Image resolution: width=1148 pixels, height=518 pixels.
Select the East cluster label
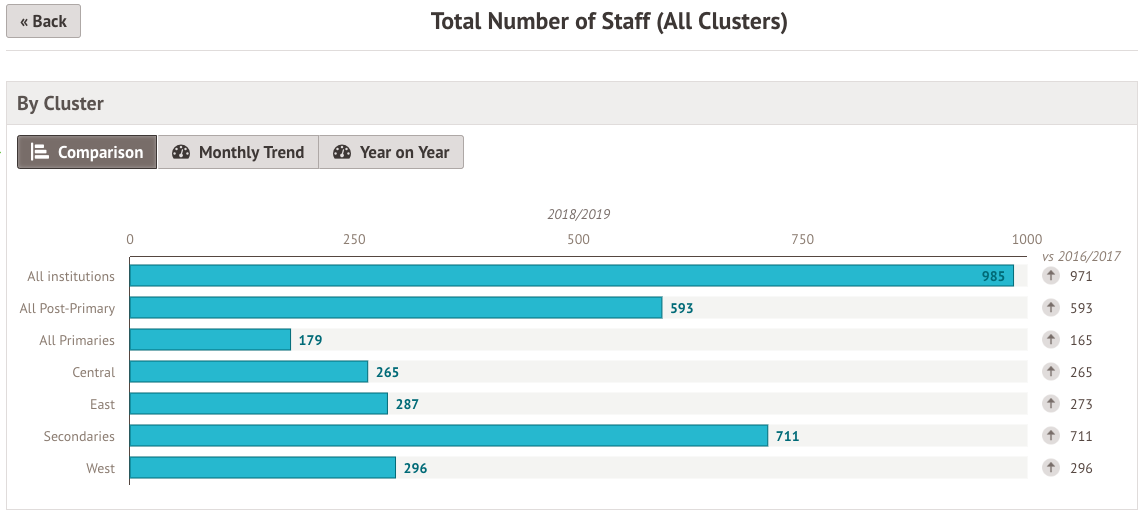102,404
